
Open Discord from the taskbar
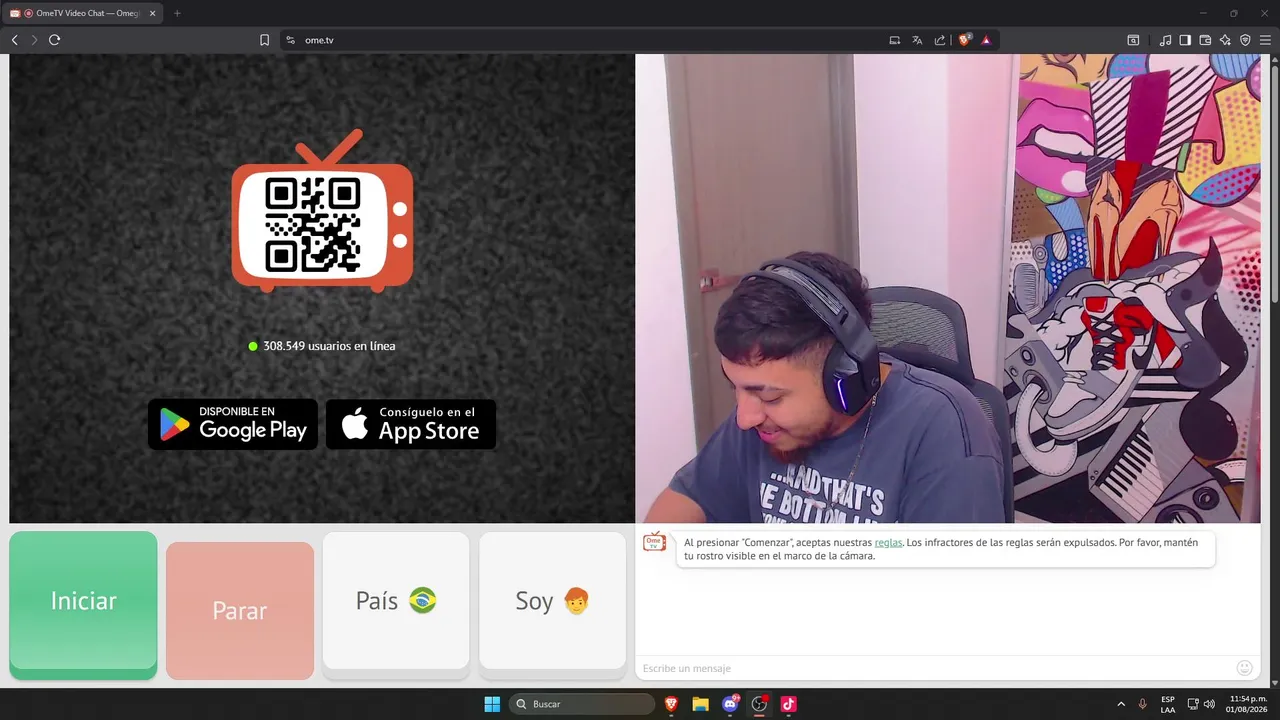[x=730, y=704]
